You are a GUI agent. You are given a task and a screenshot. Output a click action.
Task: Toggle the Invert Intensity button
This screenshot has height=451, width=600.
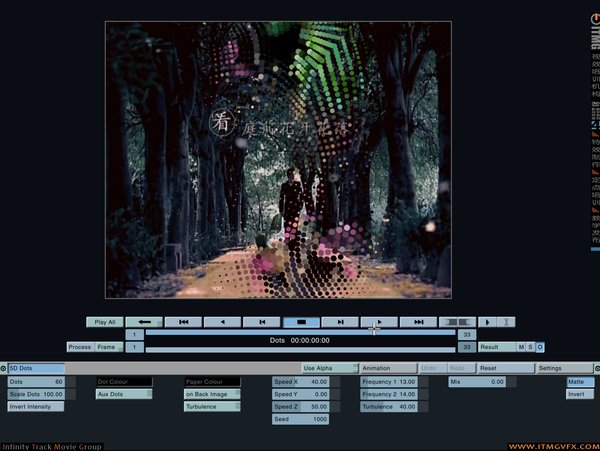pos(36,407)
